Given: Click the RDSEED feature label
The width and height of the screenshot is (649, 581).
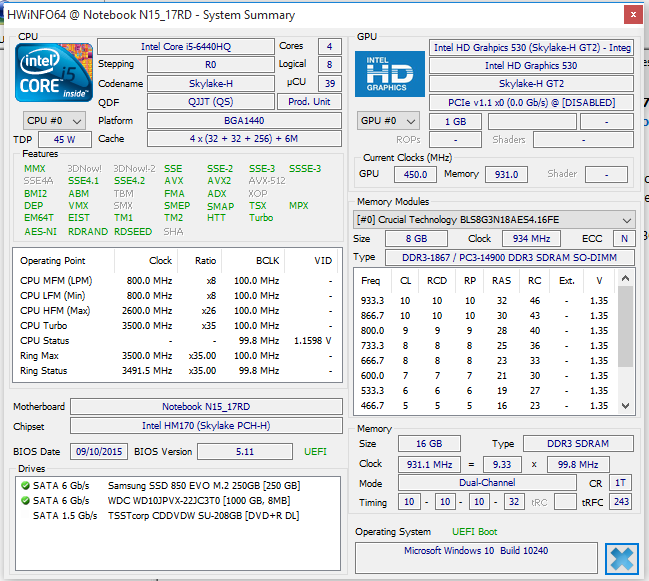Looking at the screenshot, I should pos(133,232).
